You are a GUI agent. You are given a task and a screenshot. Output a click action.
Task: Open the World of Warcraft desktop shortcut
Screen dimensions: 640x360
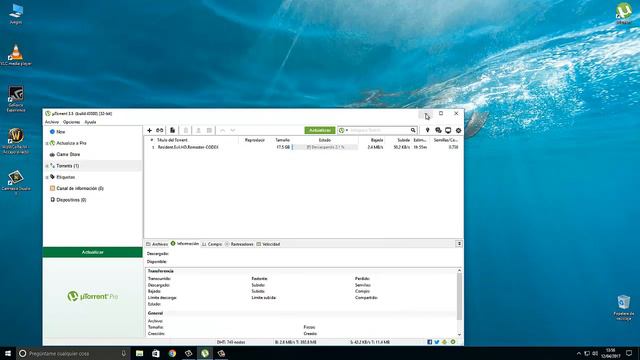click(16, 141)
